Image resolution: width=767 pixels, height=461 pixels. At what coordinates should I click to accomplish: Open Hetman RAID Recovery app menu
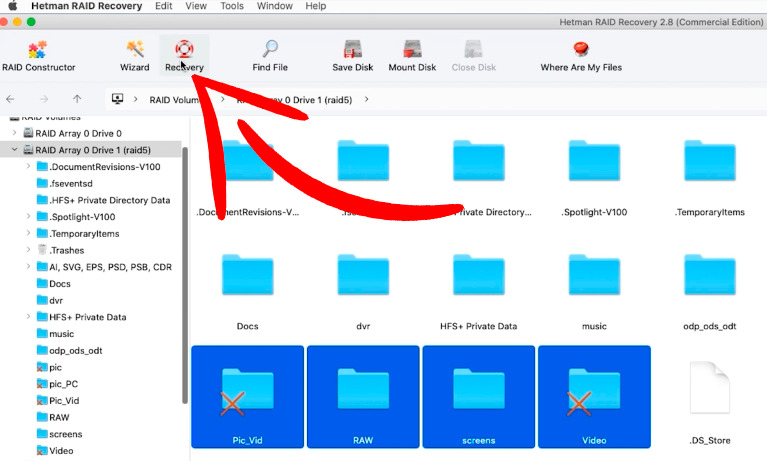click(87, 6)
